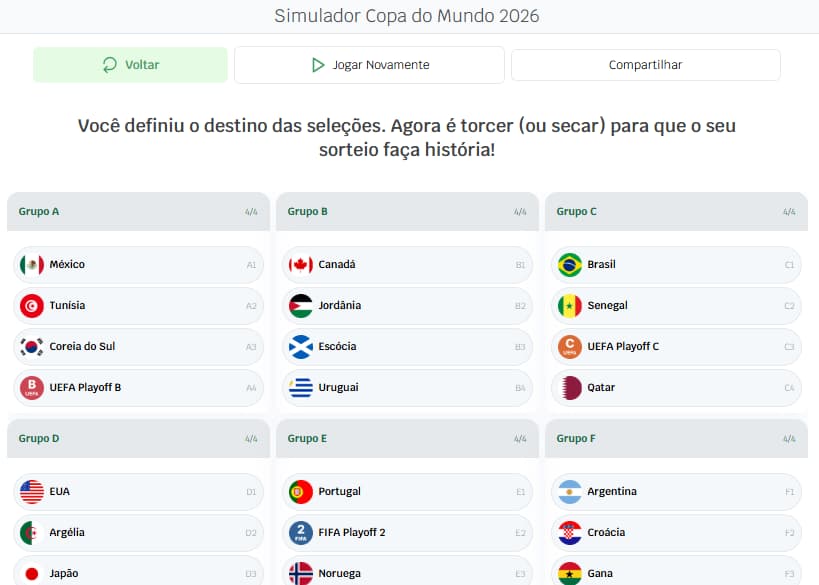Click the UEFA Playoff C badge in Grupo C

pos(567,346)
